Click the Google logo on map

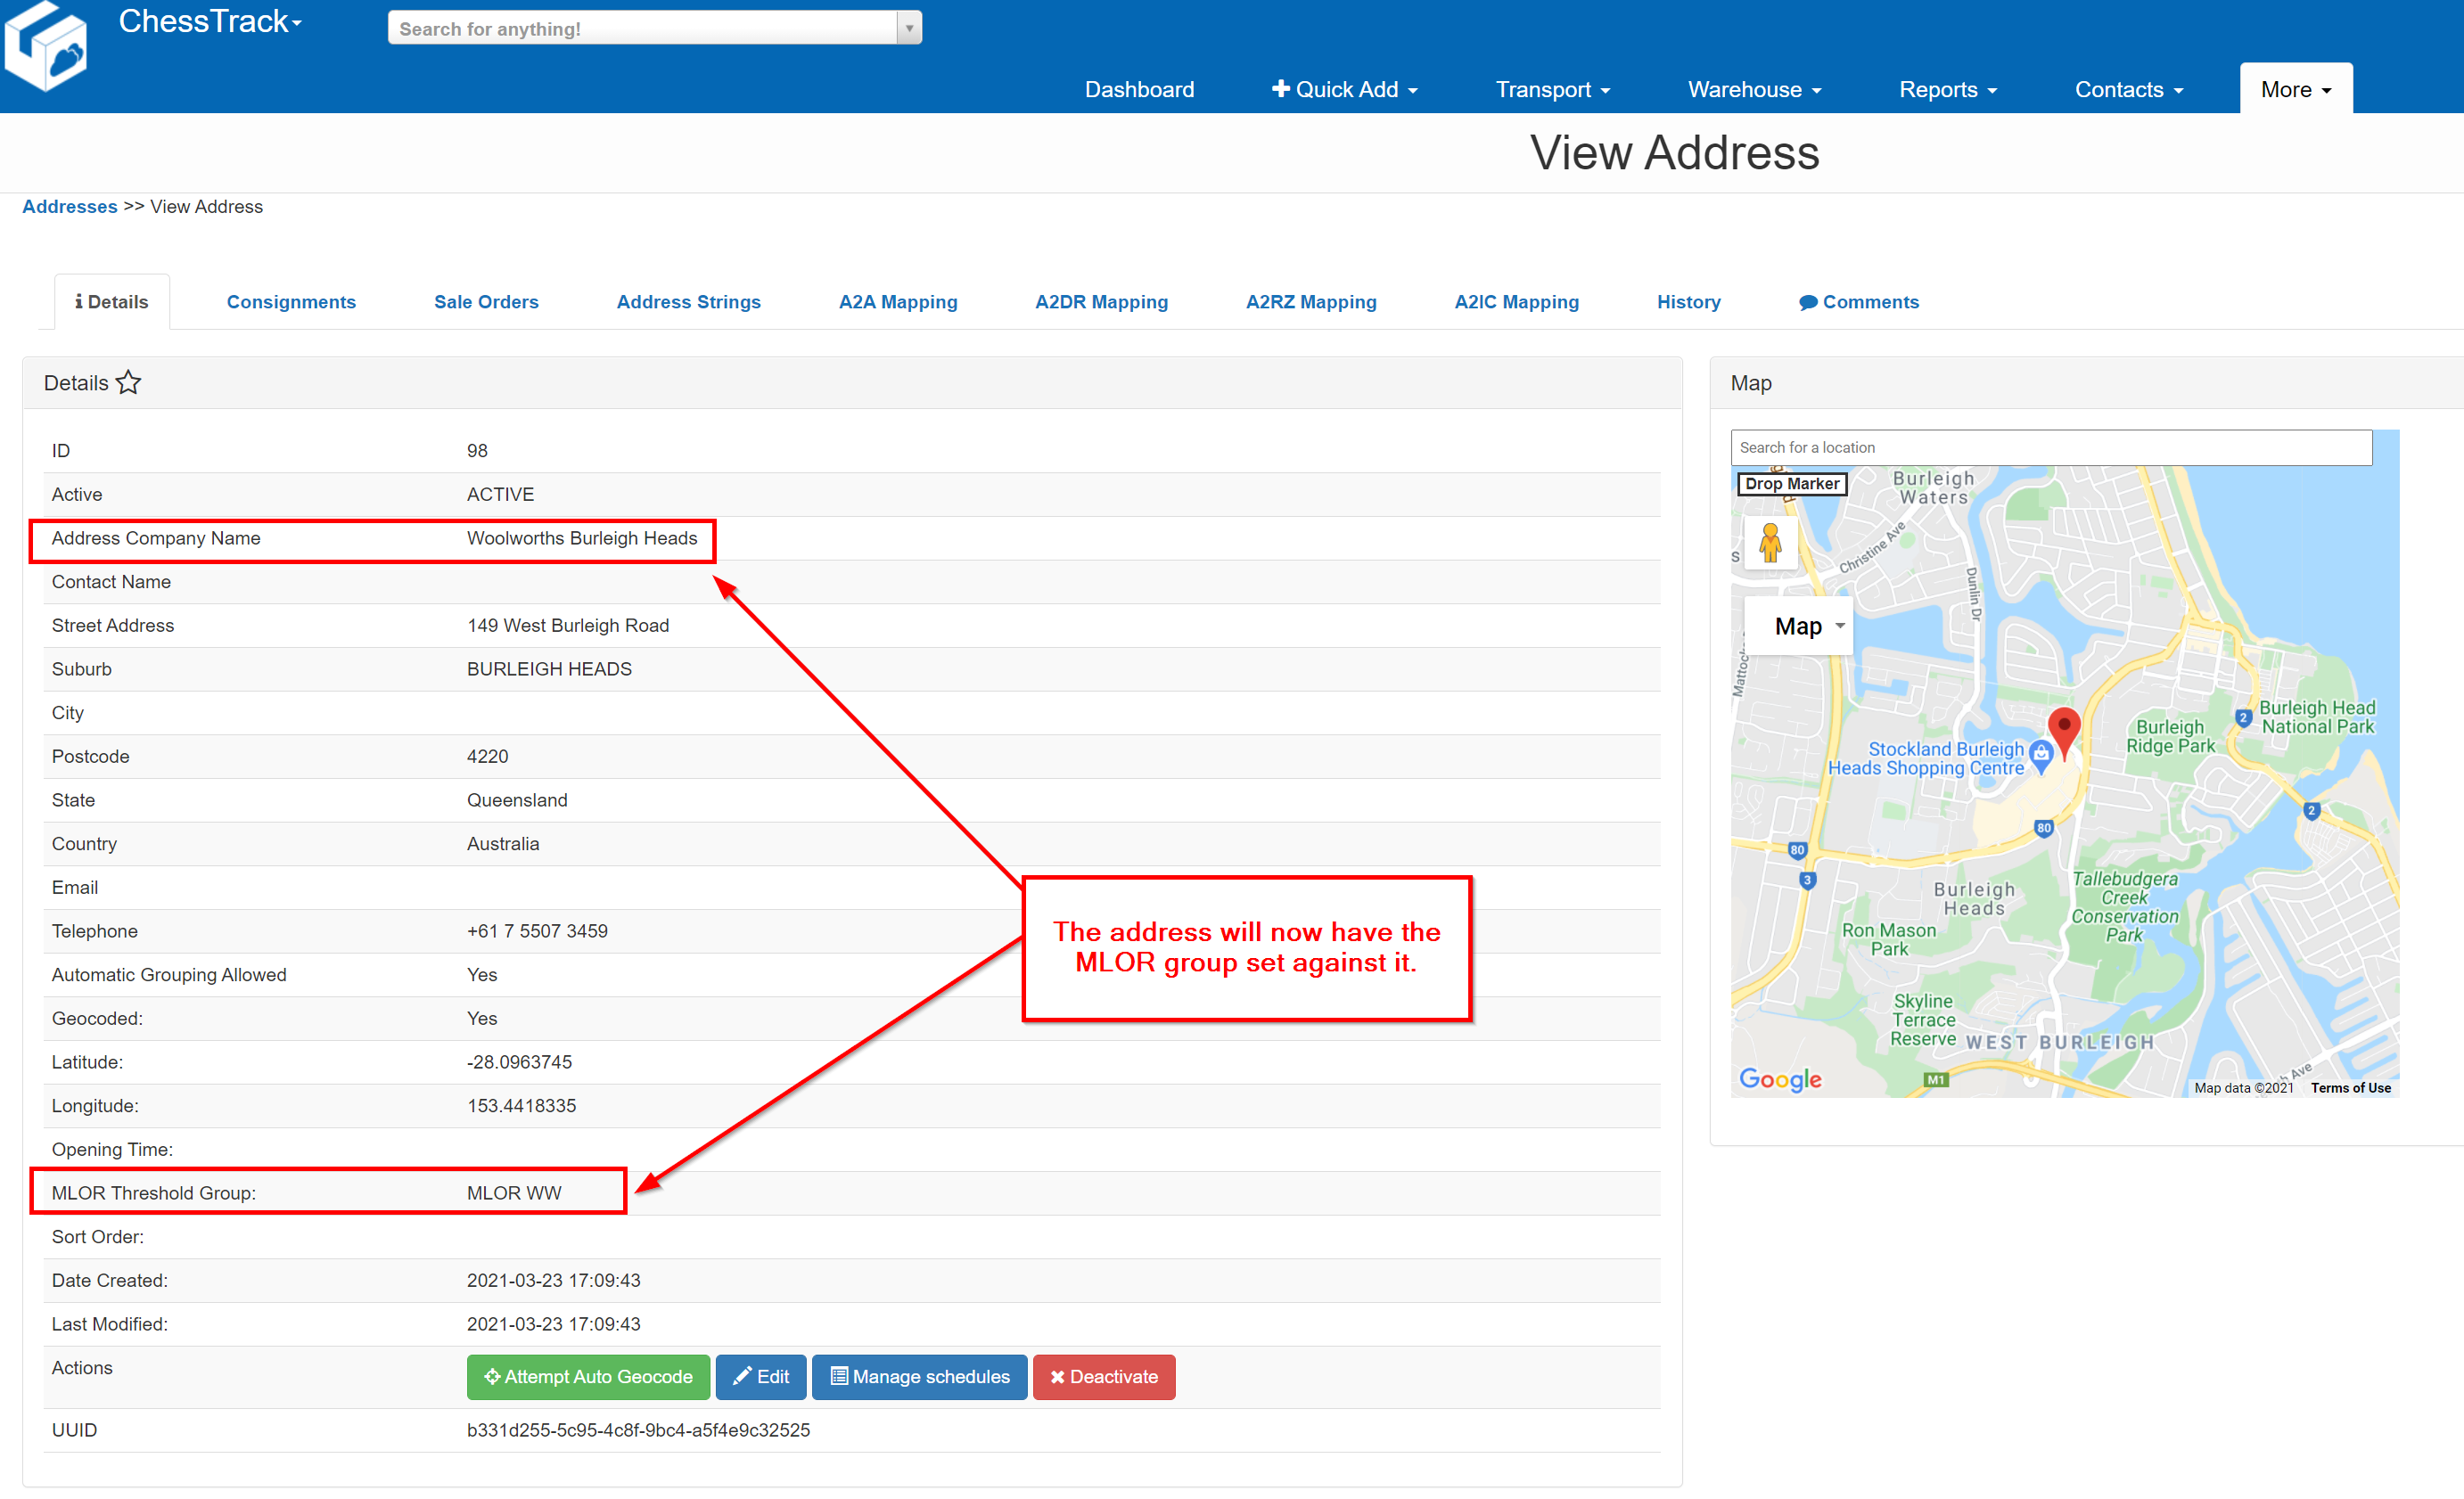(1780, 1079)
